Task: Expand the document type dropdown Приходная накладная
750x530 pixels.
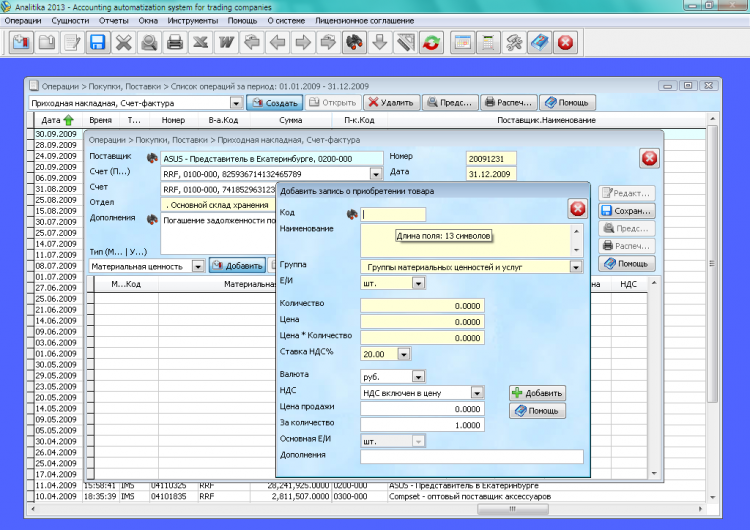Action: click(236, 103)
